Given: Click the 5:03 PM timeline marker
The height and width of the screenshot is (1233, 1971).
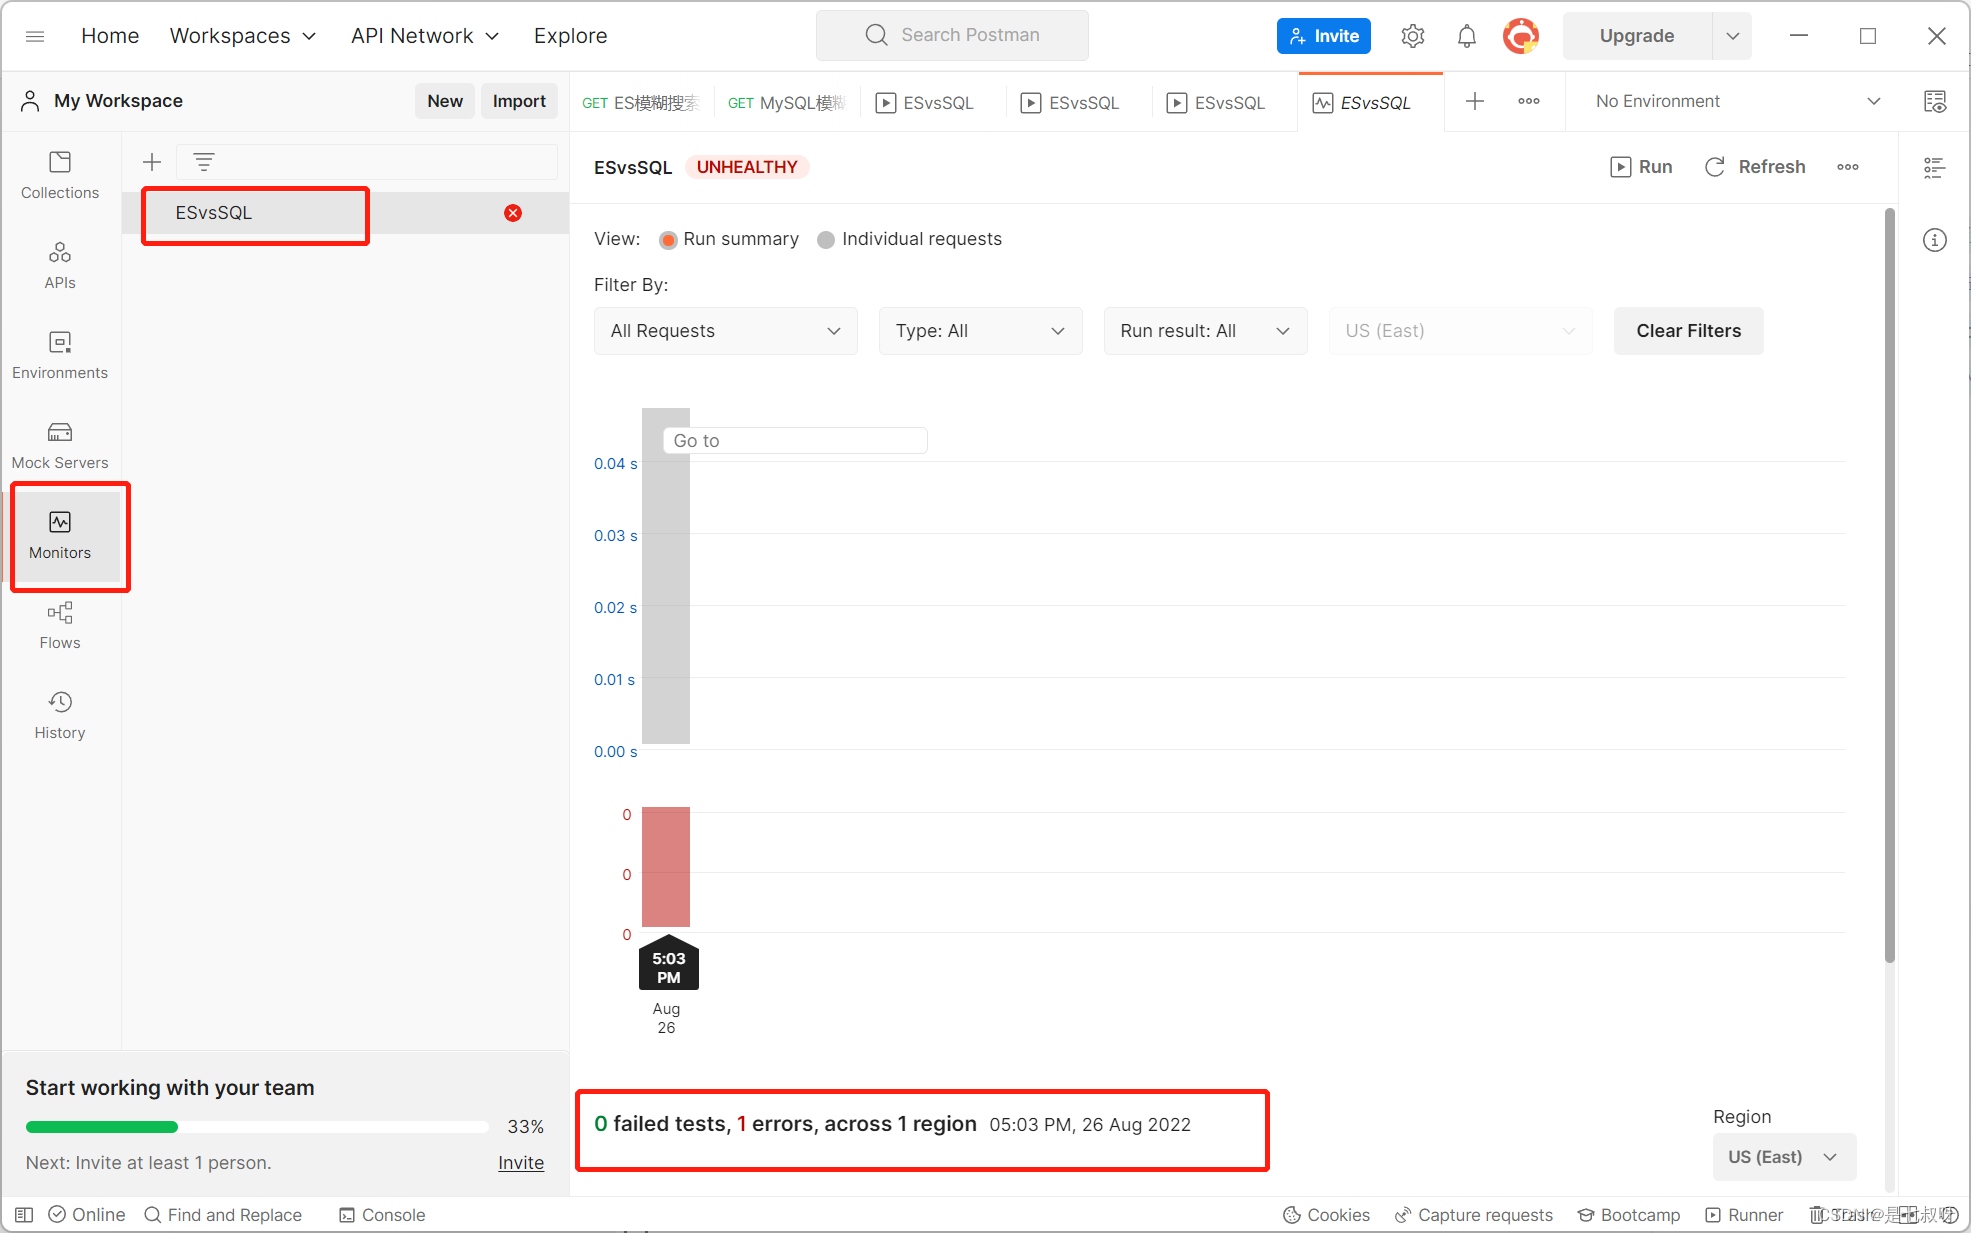Looking at the screenshot, I should pyautogui.click(x=669, y=967).
